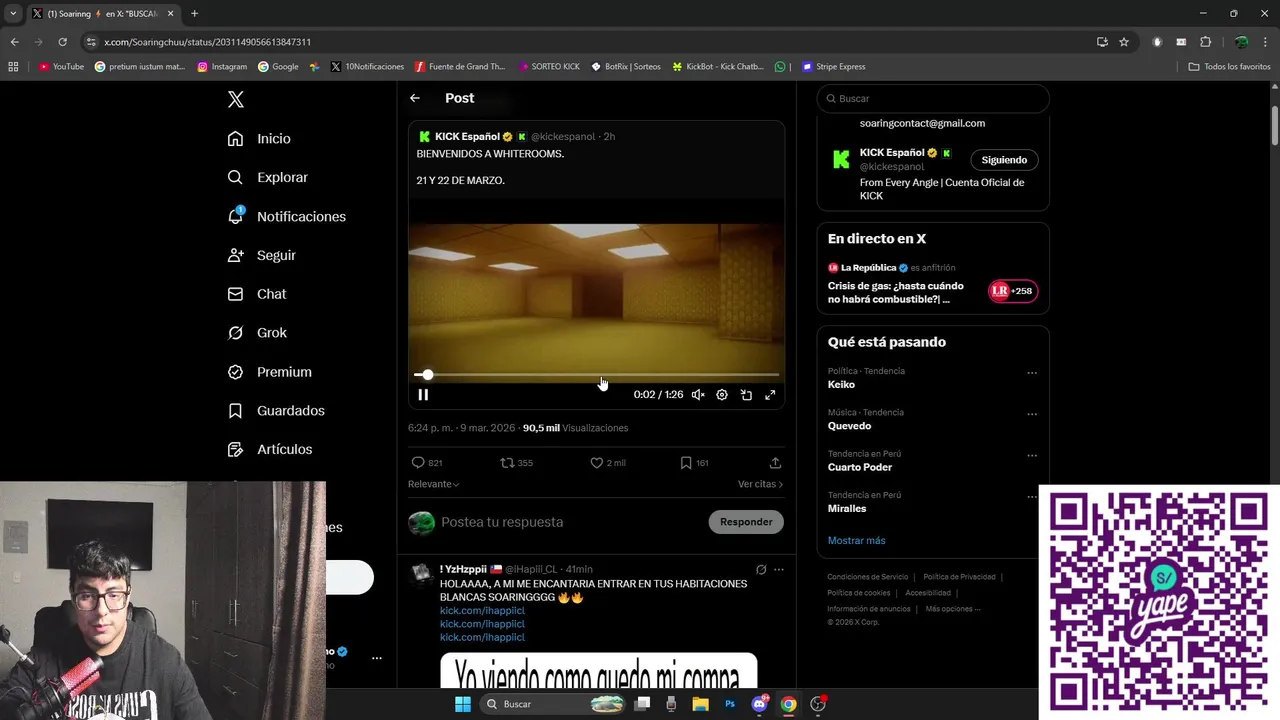Screen dimensions: 1280x720
Task: Open first kick.com/ihappilcl link
Action: (x=482, y=611)
